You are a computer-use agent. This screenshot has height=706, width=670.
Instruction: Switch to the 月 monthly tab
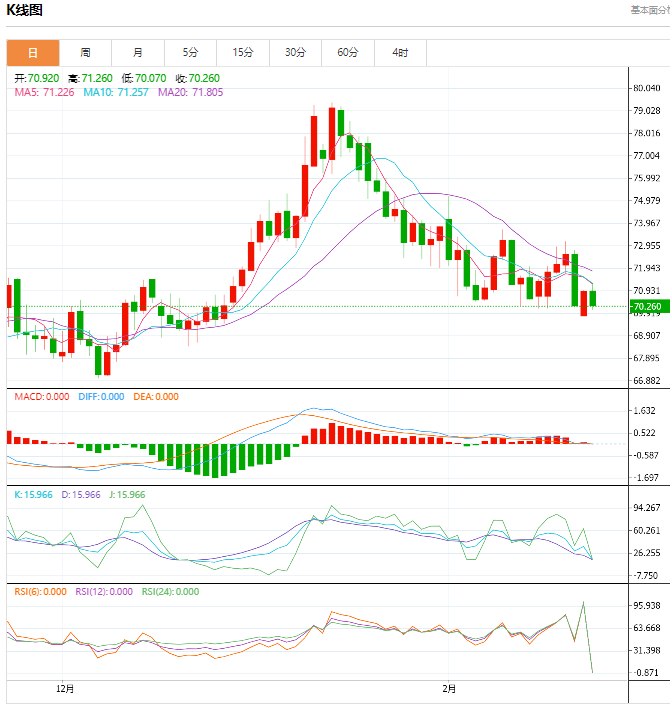tap(138, 53)
